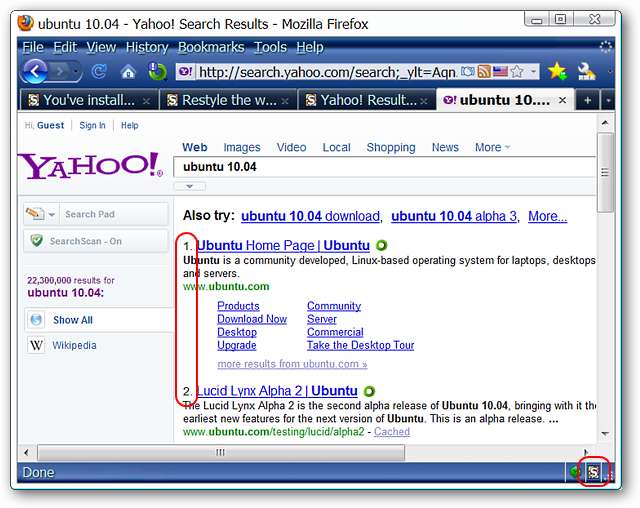The width and height of the screenshot is (640, 508).
Task: Click the Yahoo search box with "ubuntu 10.04"
Action: pyautogui.click(x=384, y=167)
